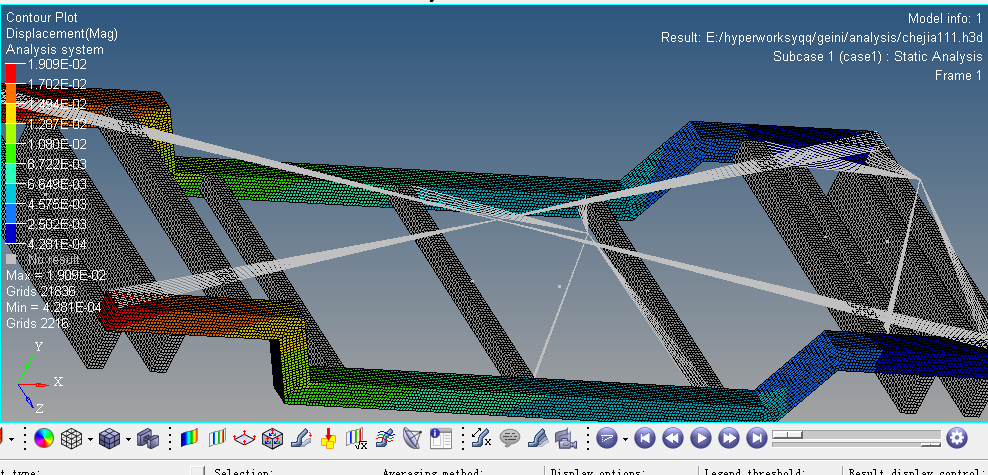Screen dimensions: 988x475
Task: Click the red legend color band
Action: [11, 74]
